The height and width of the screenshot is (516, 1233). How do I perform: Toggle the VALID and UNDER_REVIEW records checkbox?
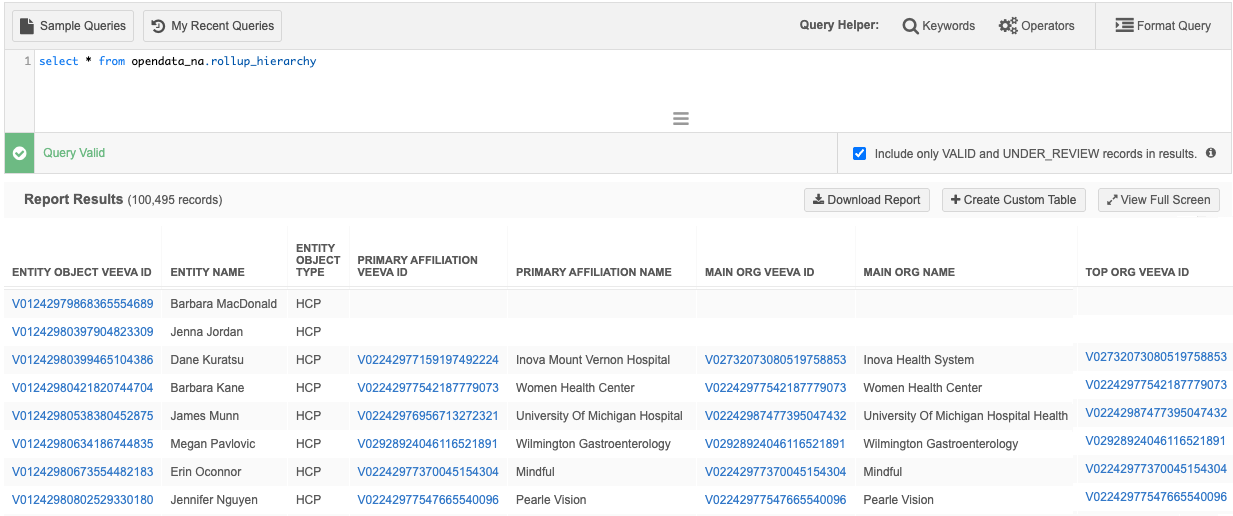tap(859, 154)
